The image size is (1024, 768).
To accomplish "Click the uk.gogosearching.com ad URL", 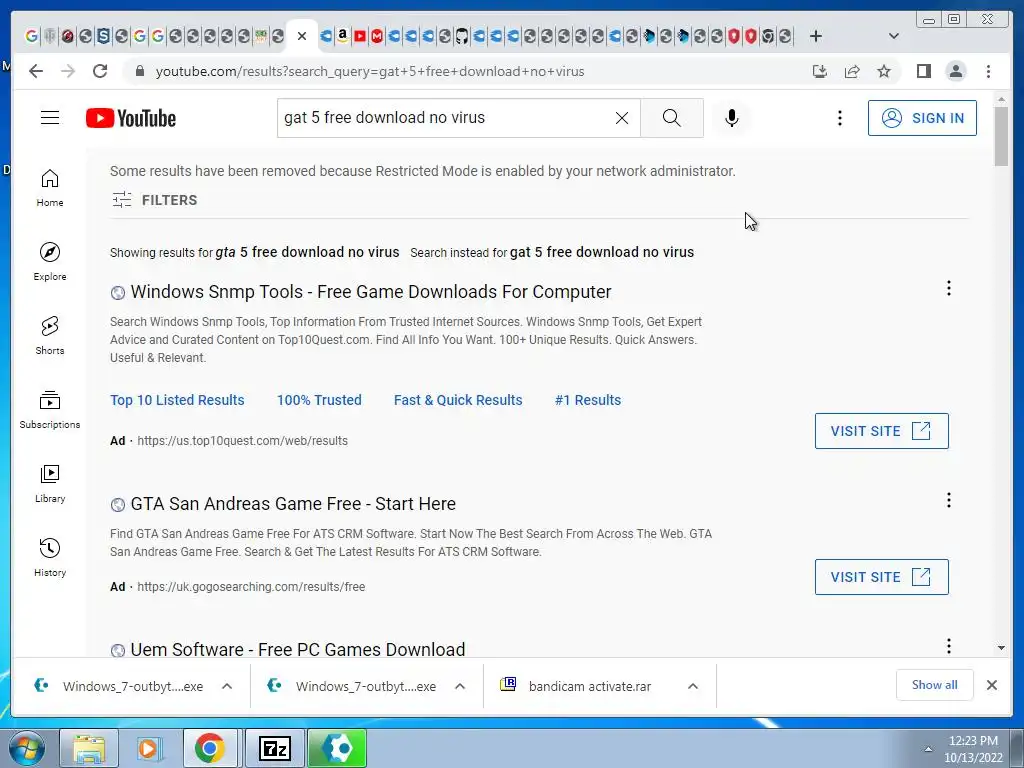I will pos(251,586).
